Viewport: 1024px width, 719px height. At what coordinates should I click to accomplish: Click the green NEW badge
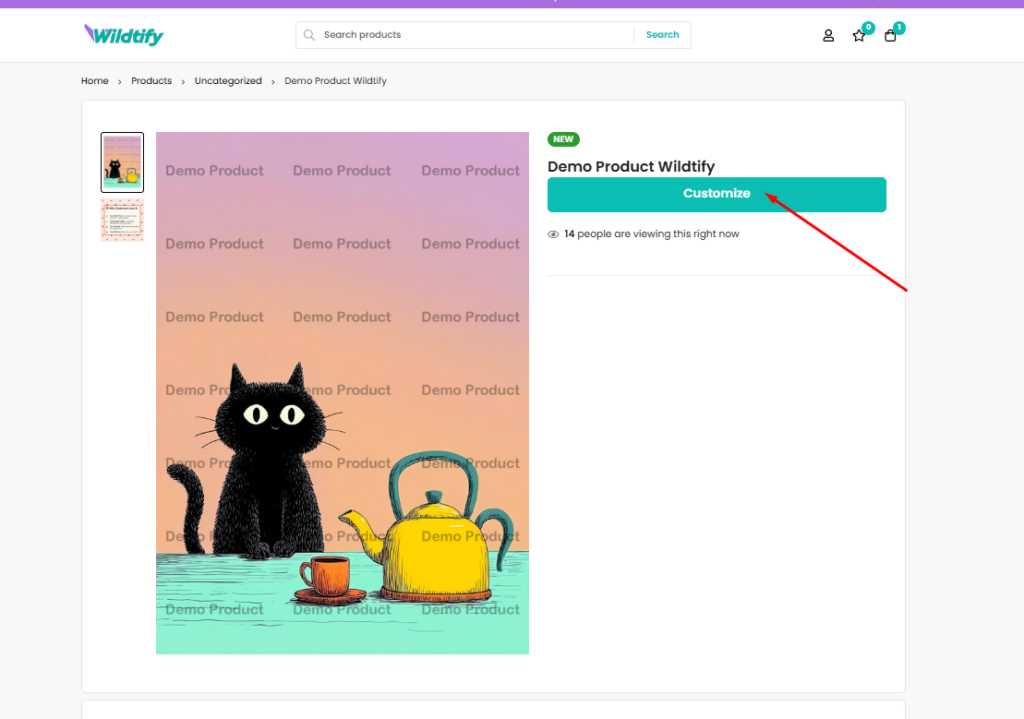click(x=563, y=140)
